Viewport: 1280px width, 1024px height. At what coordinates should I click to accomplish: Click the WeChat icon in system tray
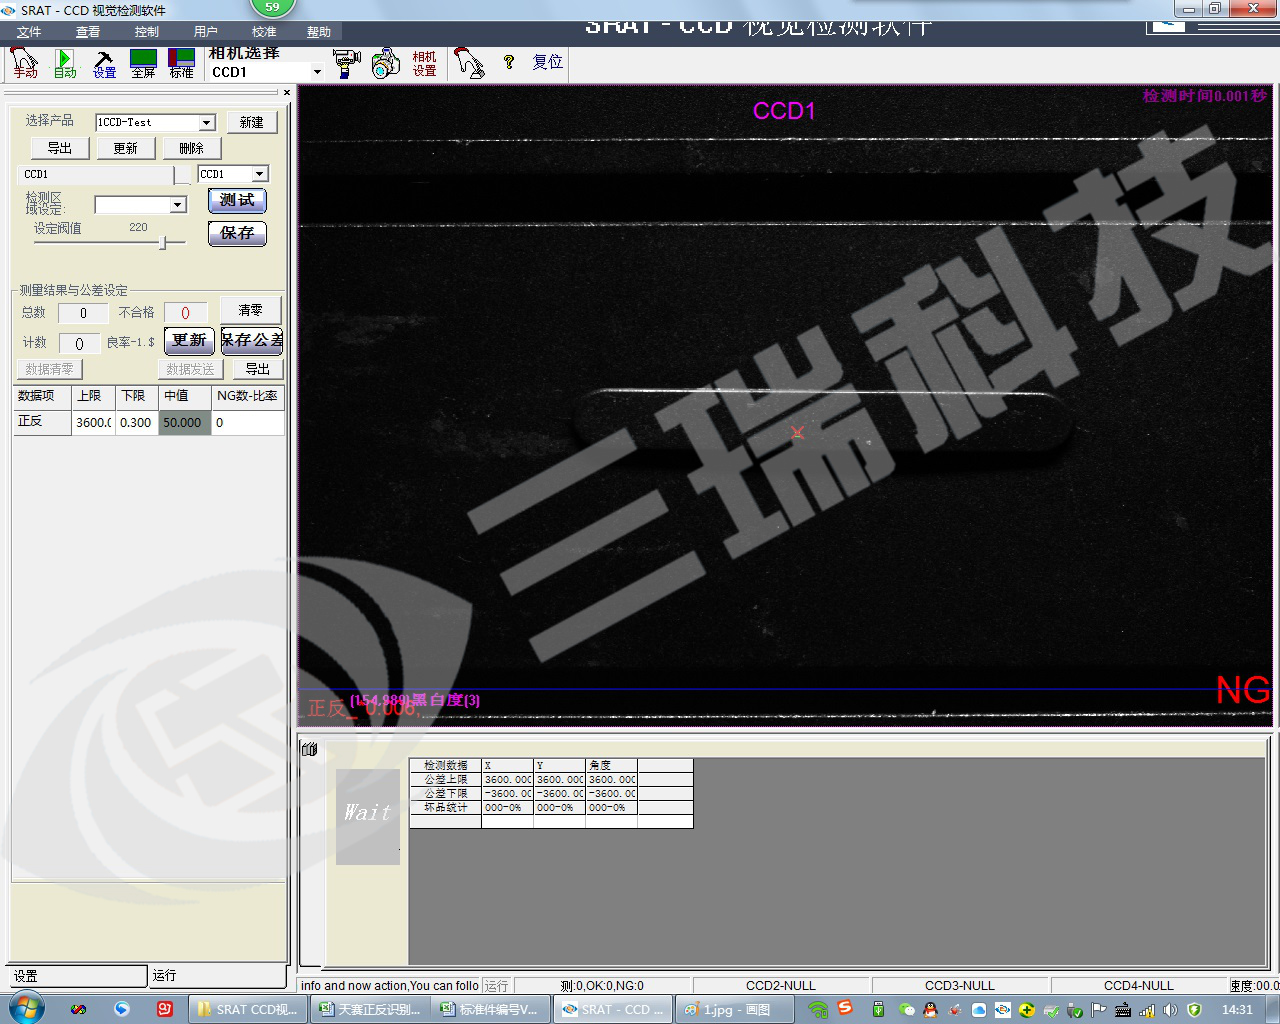pyautogui.click(x=906, y=1010)
